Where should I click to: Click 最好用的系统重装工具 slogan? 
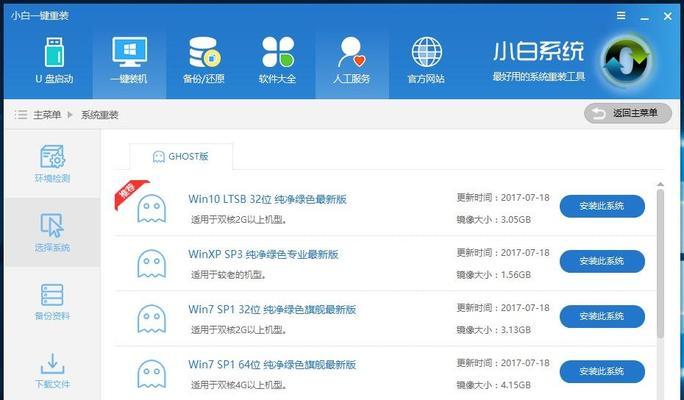(x=539, y=77)
